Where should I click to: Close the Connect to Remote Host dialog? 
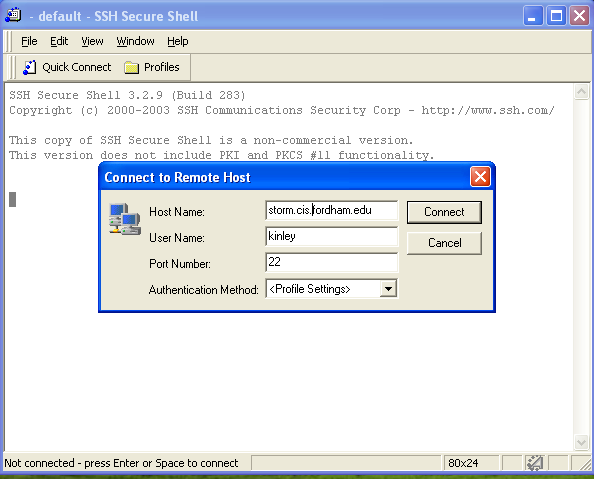[480, 177]
